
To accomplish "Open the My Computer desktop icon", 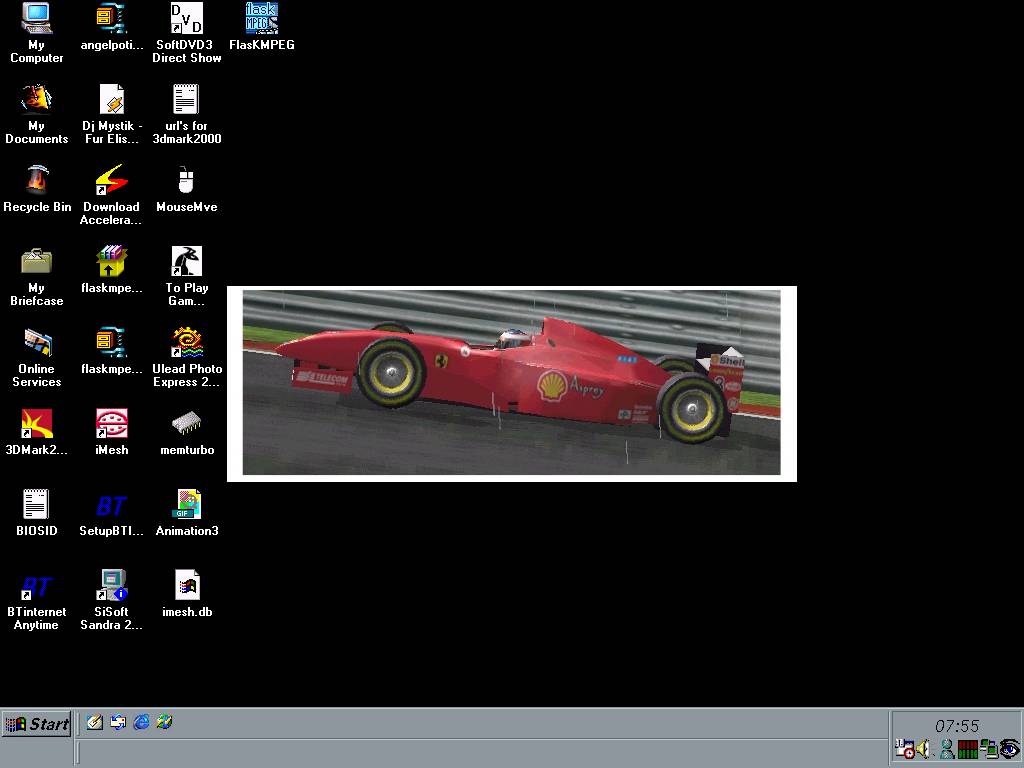I will [36, 18].
